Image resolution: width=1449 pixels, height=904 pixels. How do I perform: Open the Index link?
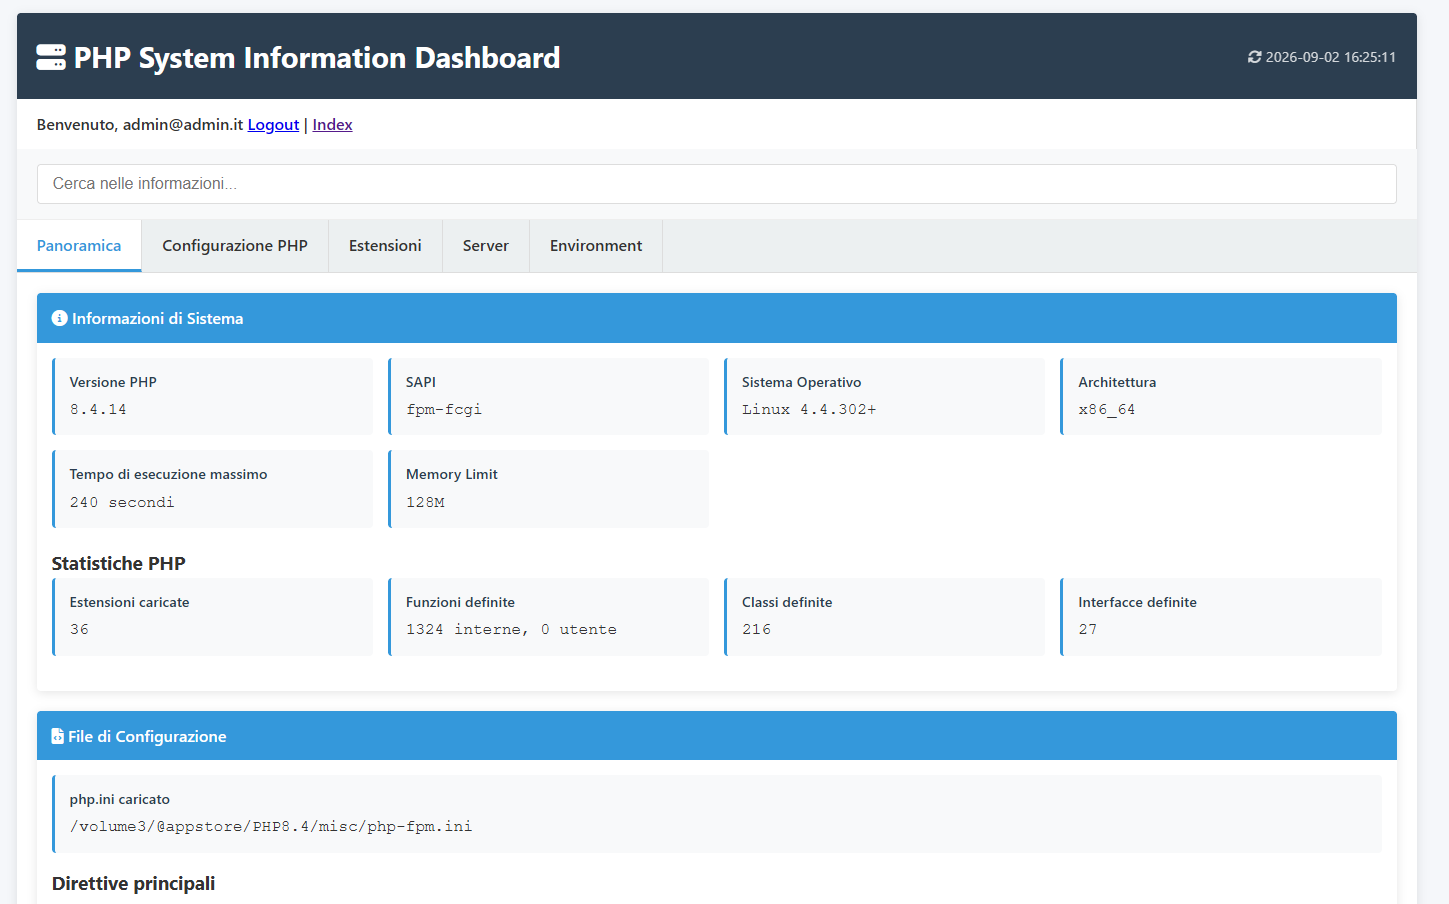click(332, 124)
